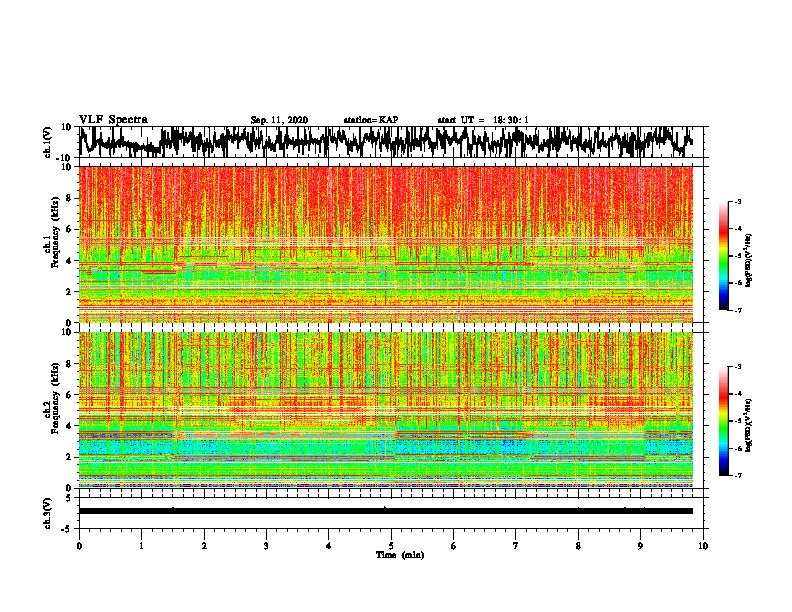
Task: Click time-axis tick label '2'
Action: coord(204,546)
